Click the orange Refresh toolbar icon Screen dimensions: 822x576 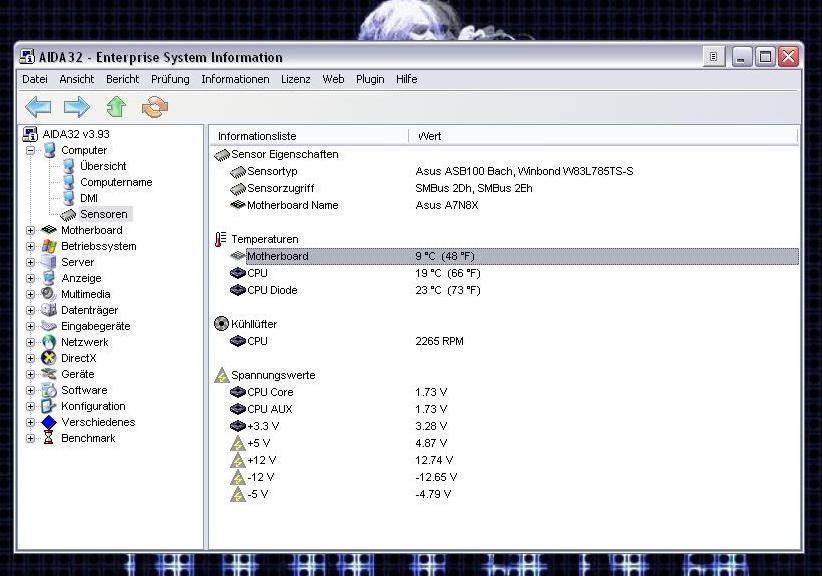155,107
